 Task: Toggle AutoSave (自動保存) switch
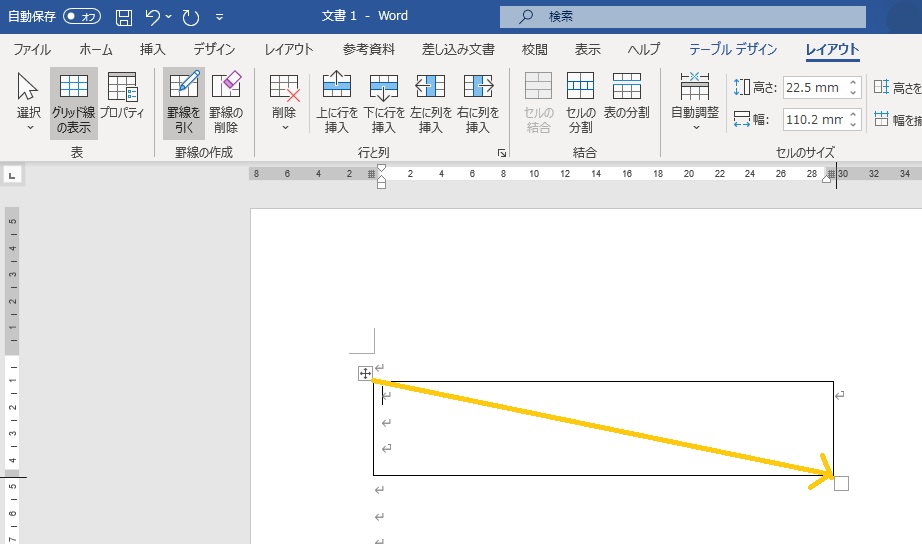click(x=84, y=17)
